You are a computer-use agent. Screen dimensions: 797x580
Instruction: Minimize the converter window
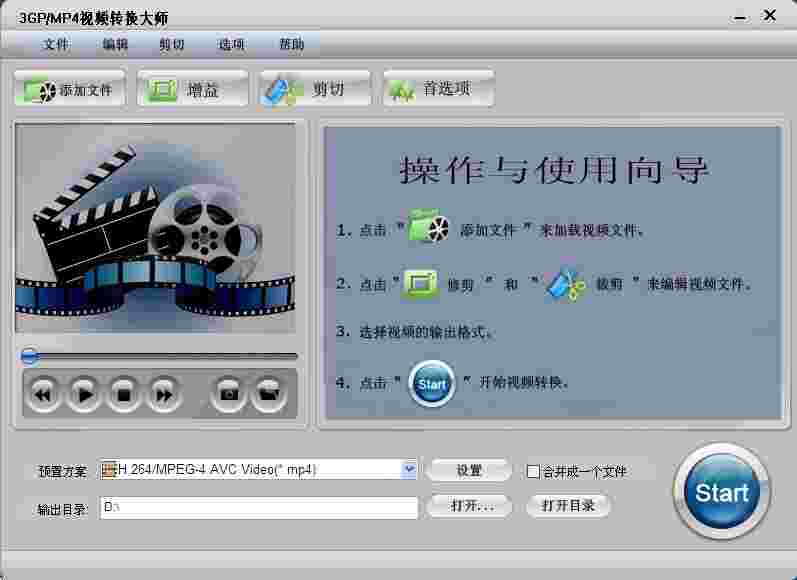[x=740, y=18]
